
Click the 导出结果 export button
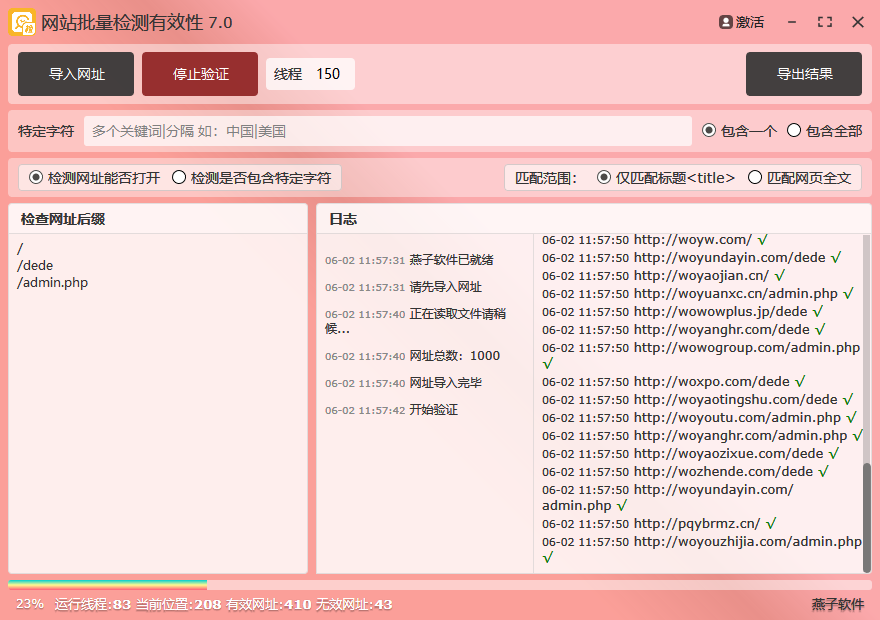point(804,74)
